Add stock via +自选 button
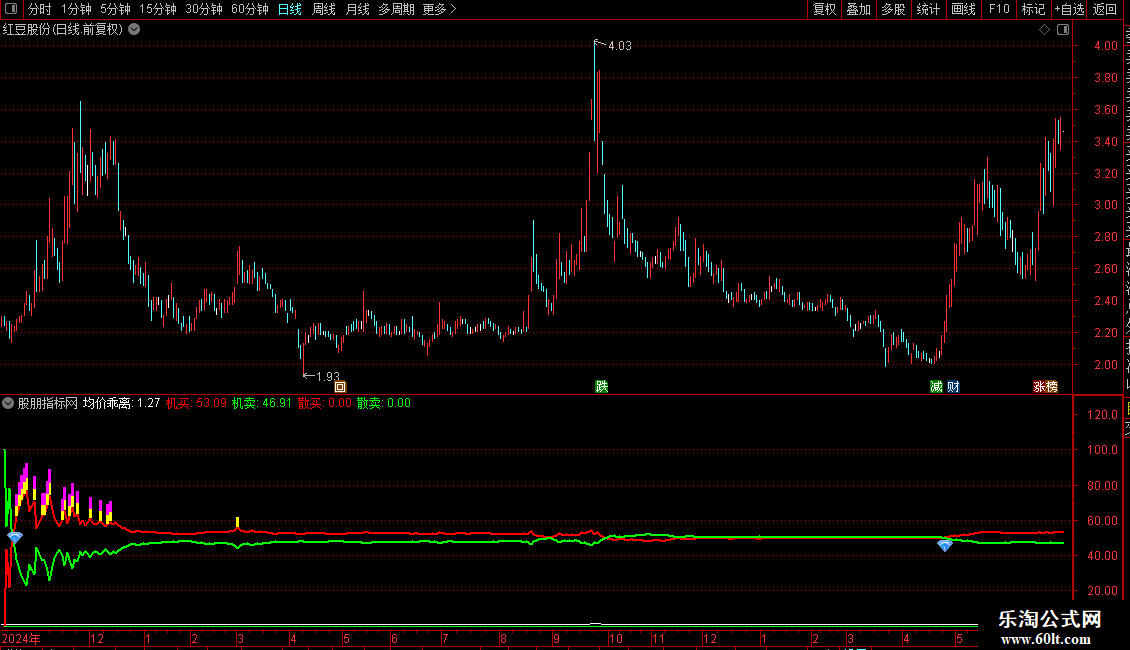This screenshot has height=650, width=1130. [1069, 9]
